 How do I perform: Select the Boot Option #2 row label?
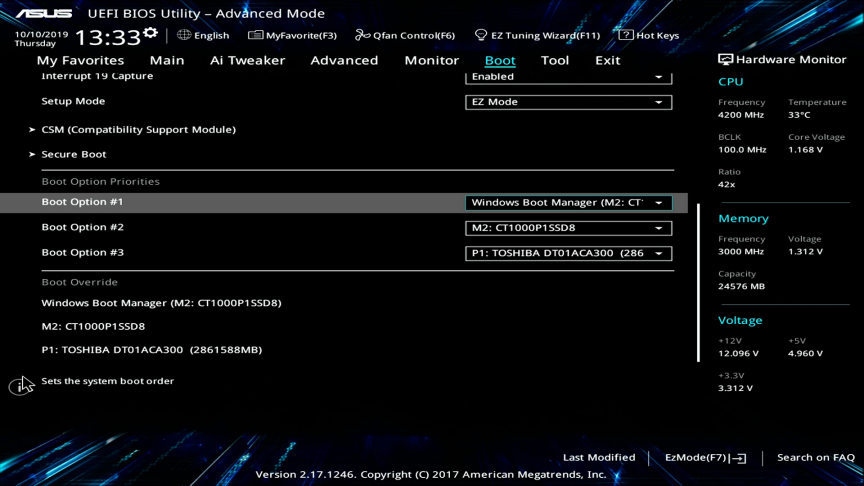tap(82, 227)
